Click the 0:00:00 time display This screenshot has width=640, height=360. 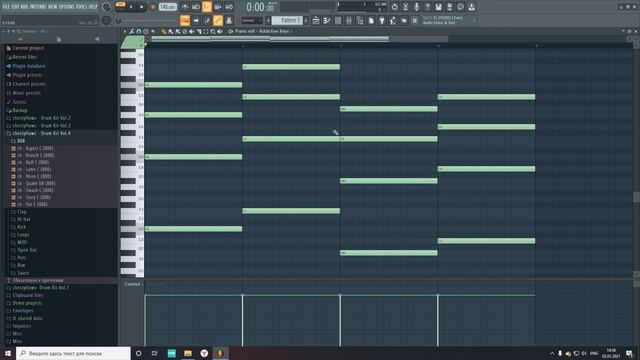(260, 7)
